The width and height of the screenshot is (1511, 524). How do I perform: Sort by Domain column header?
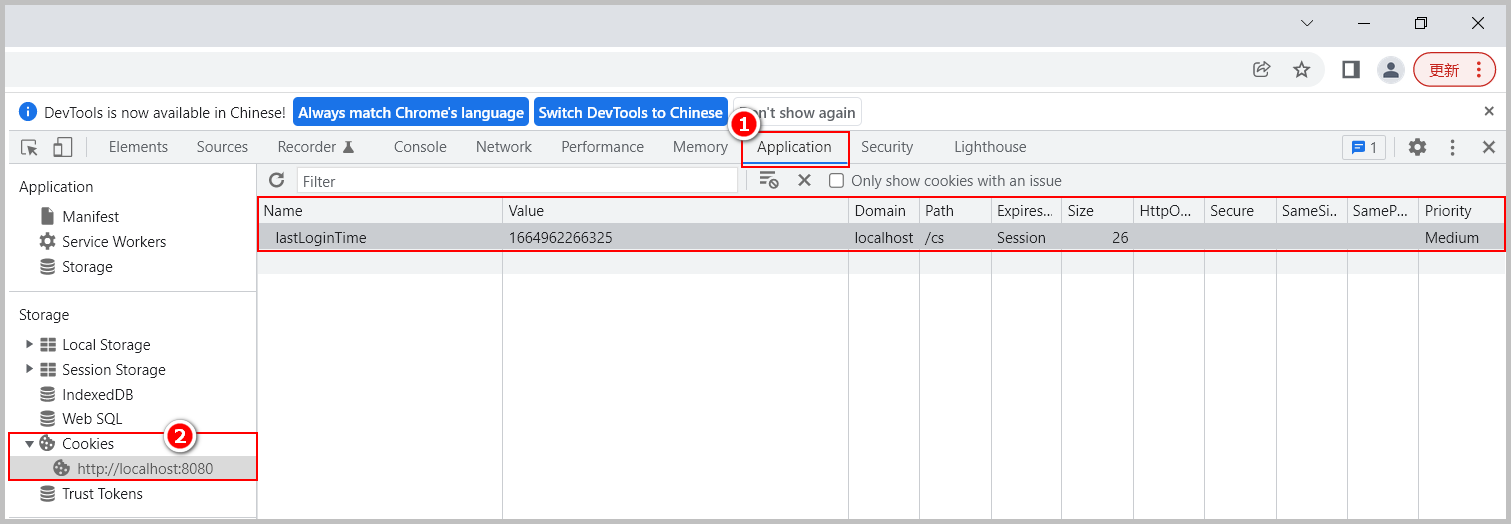pos(884,211)
